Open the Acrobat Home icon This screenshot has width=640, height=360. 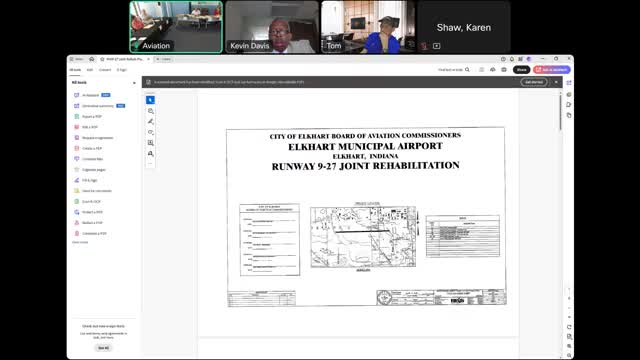[91, 59]
